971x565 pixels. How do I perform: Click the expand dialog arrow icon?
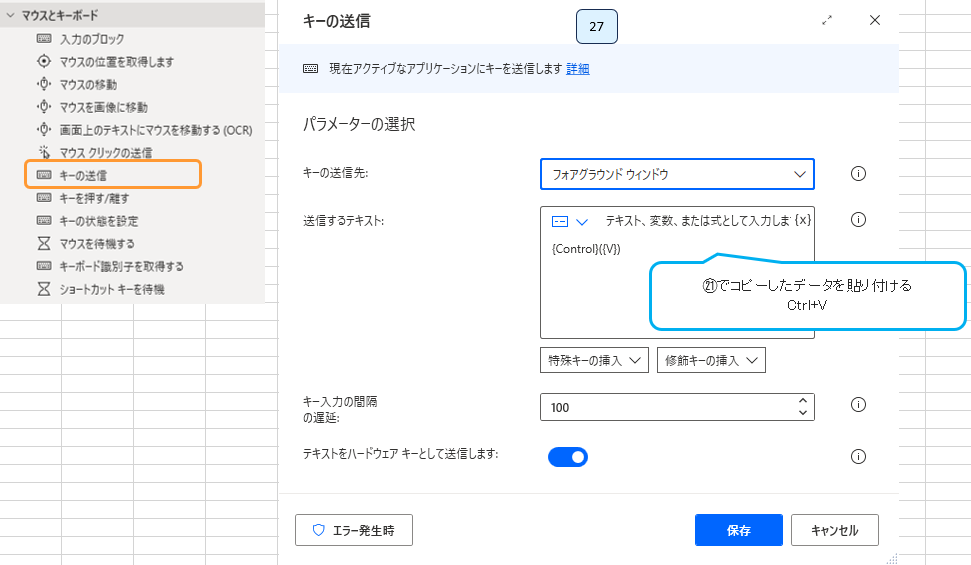coord(827,21)
